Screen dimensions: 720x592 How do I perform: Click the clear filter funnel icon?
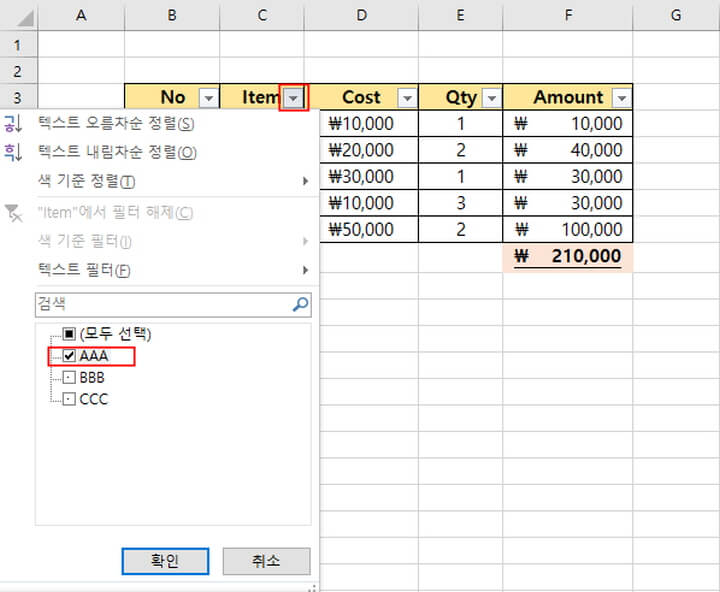click(13, 213)
